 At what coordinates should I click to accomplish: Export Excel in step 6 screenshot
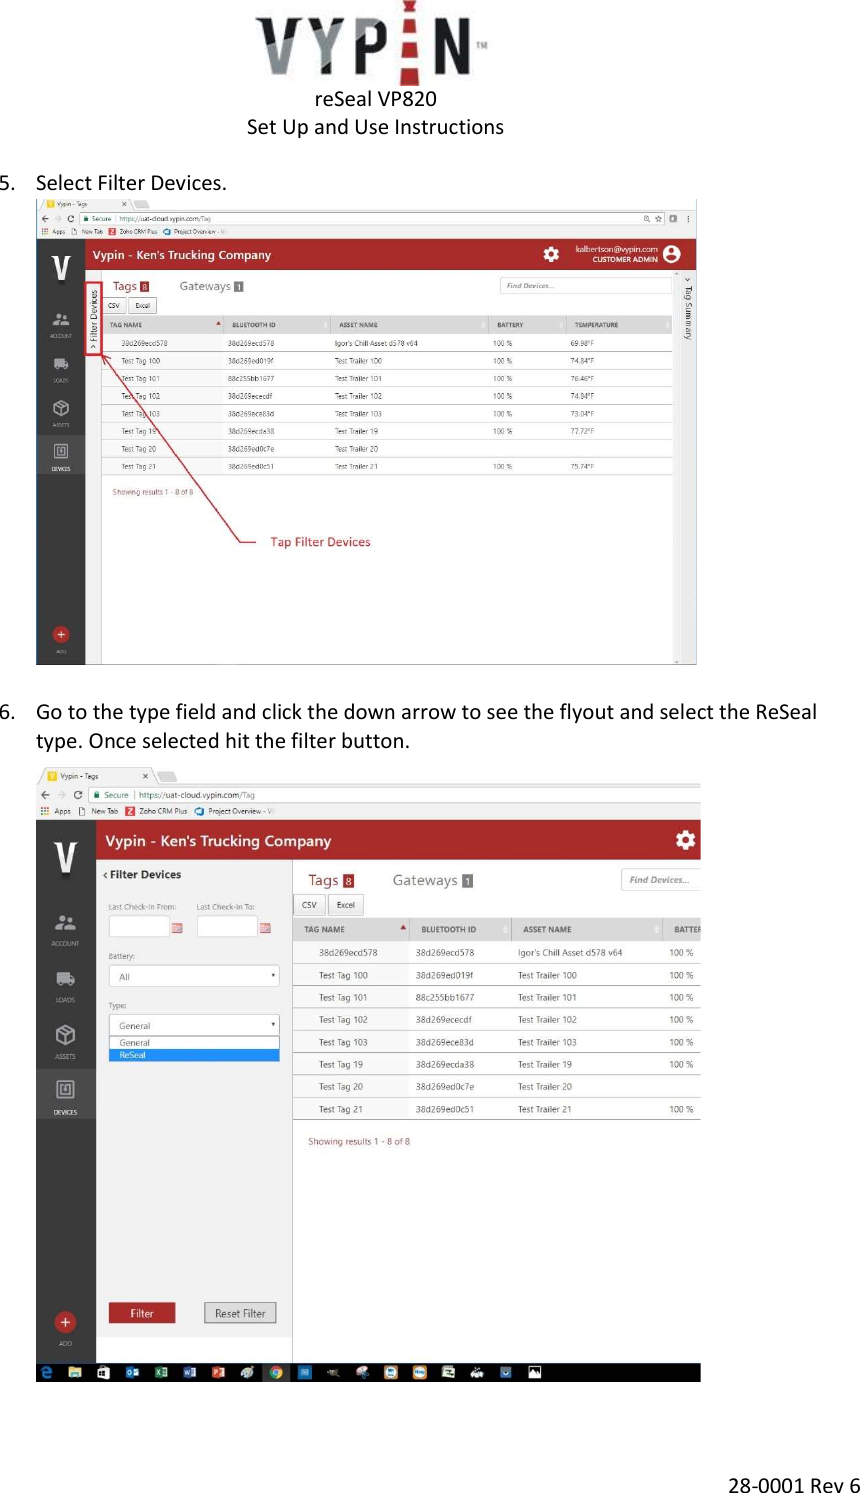coord(346,905)
